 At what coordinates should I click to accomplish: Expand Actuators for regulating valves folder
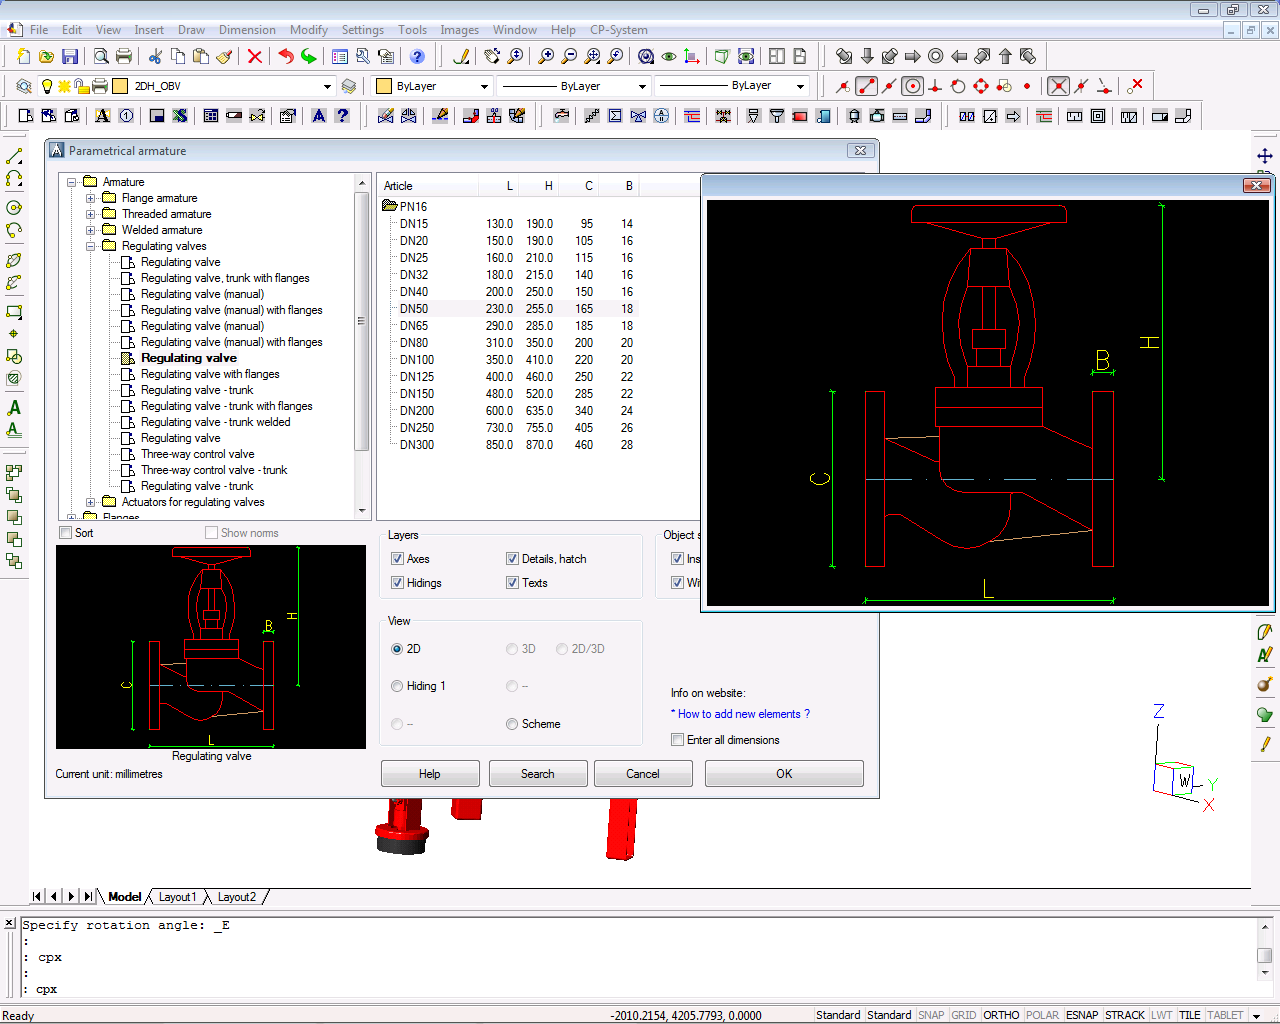(x=90, y=502)
